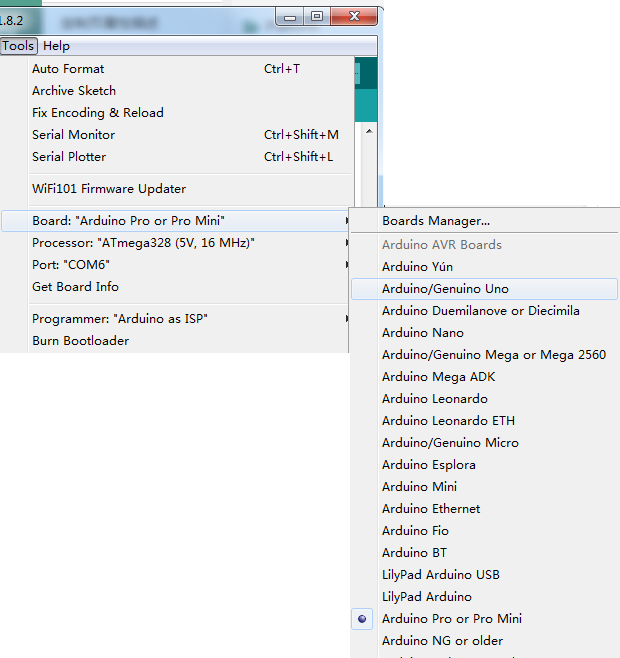Select Arduino/Genuino Uno board
This screenshot has width=620, height=658.
(484, 289)
